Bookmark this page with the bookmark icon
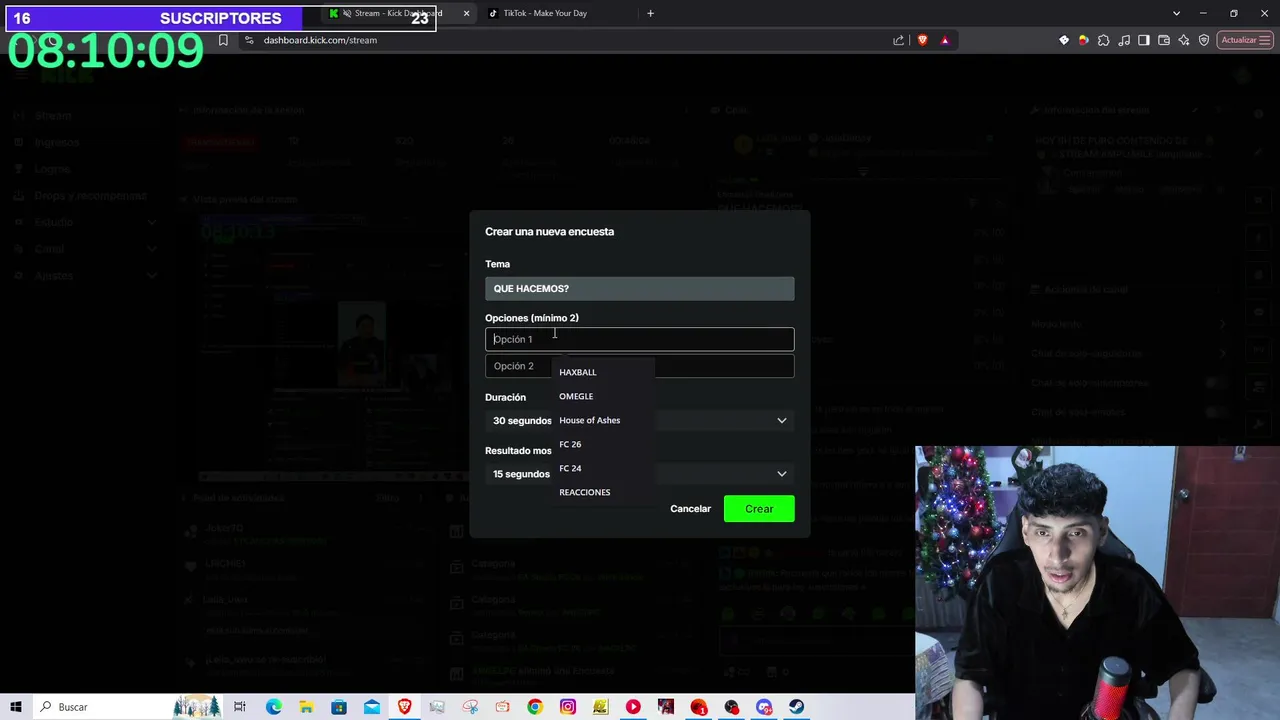This screenshot has height=720, width=1280. pyautogui.click(x=223, y=40)
